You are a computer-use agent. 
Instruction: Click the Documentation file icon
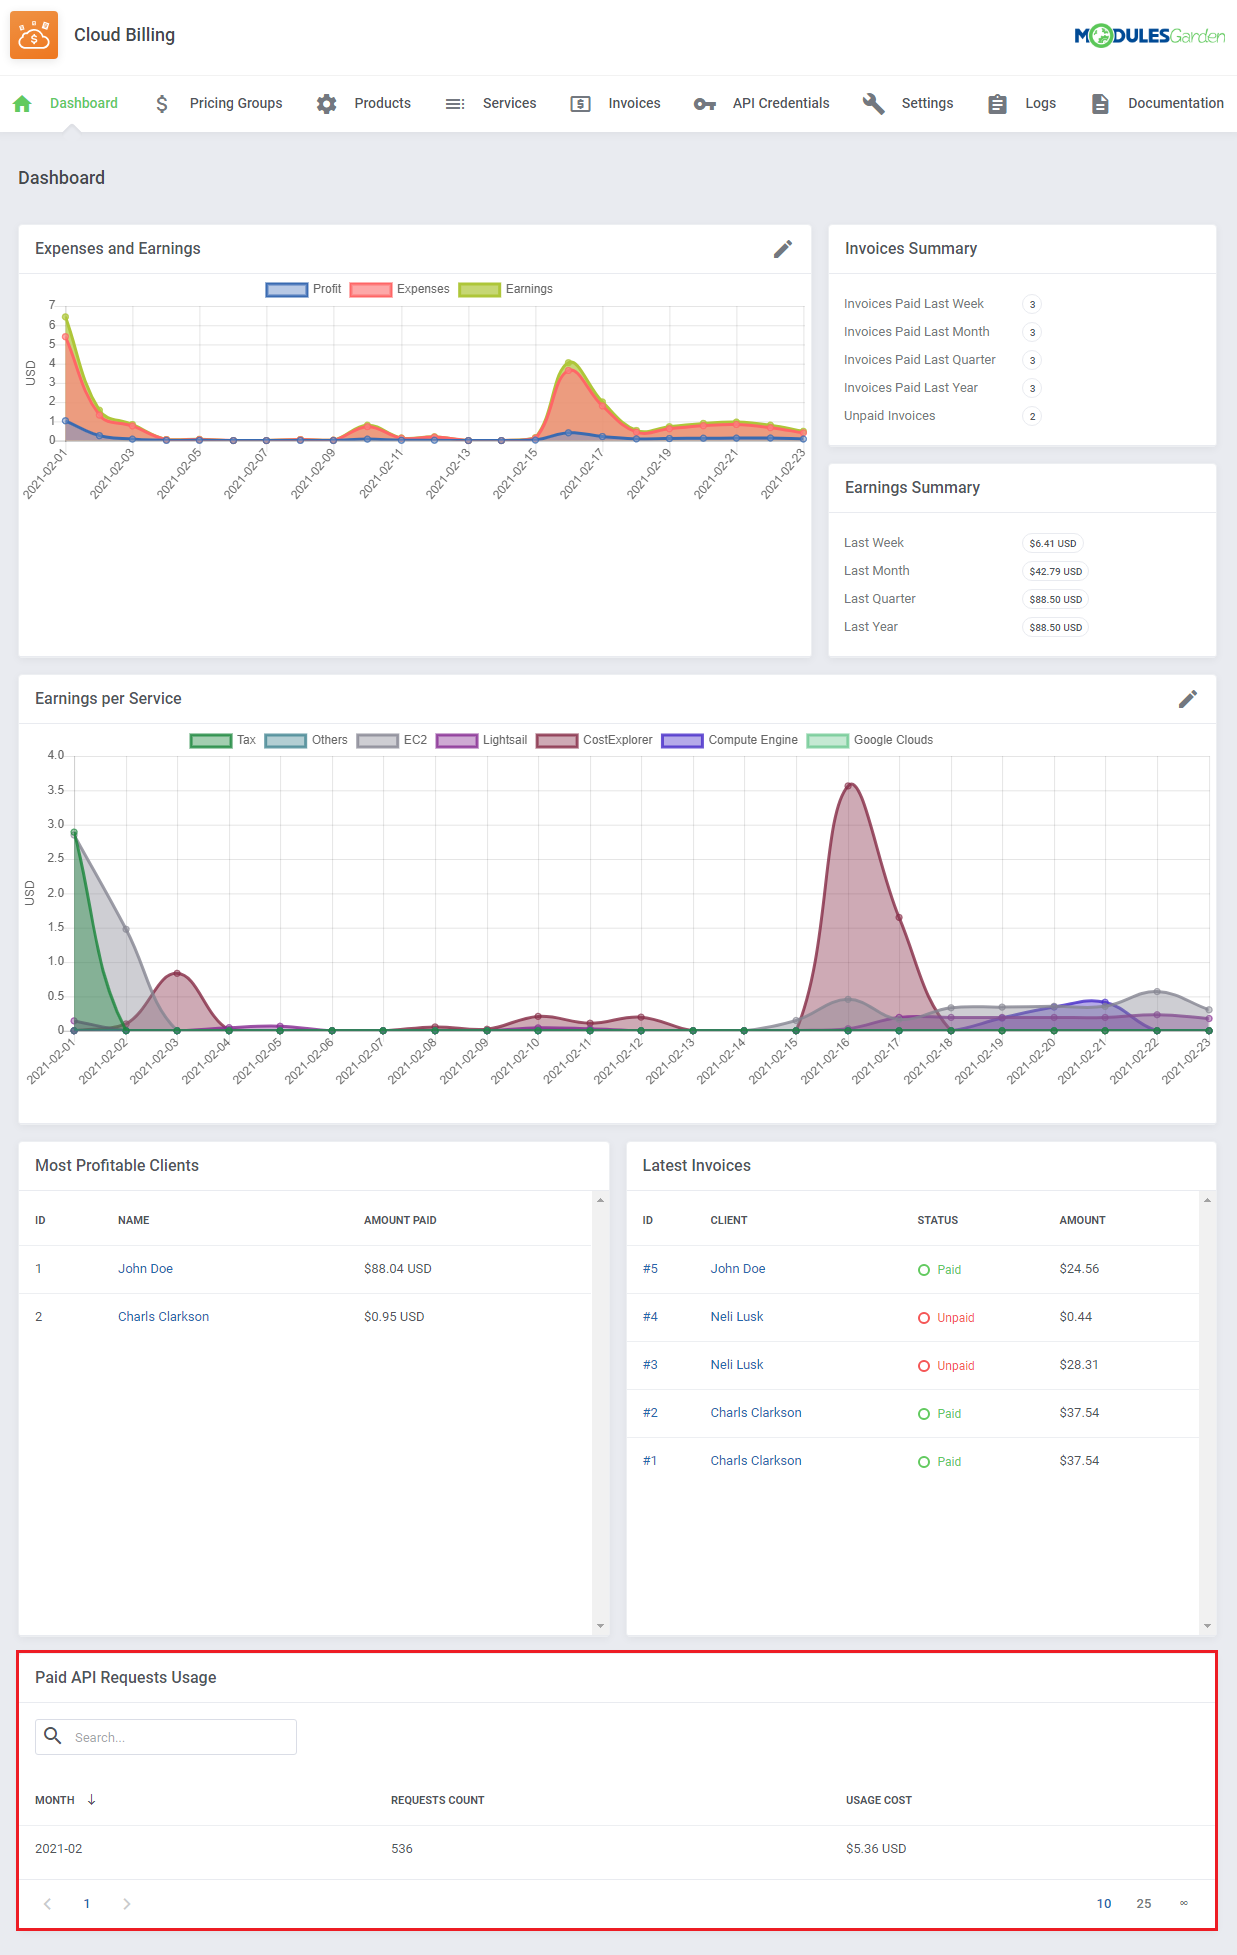click(x=1100, y=104)
